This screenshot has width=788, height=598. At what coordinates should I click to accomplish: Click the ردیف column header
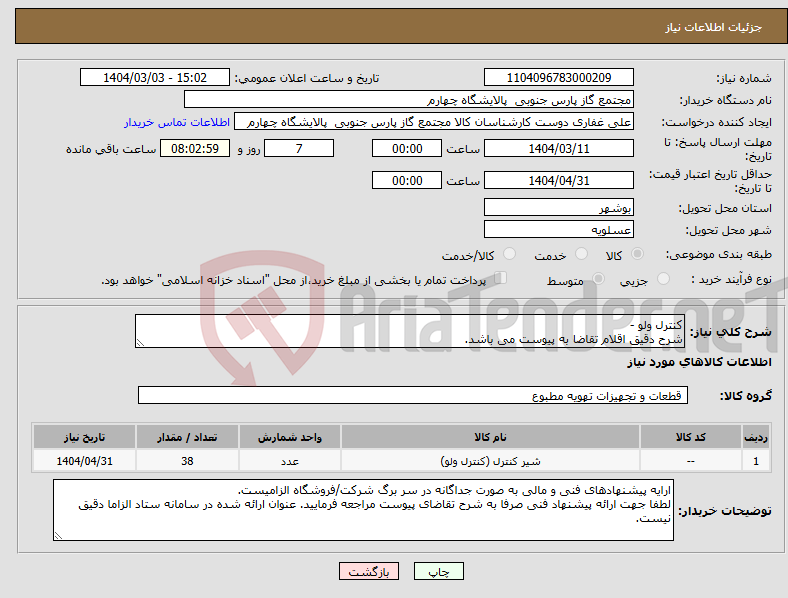pos(756,437)
